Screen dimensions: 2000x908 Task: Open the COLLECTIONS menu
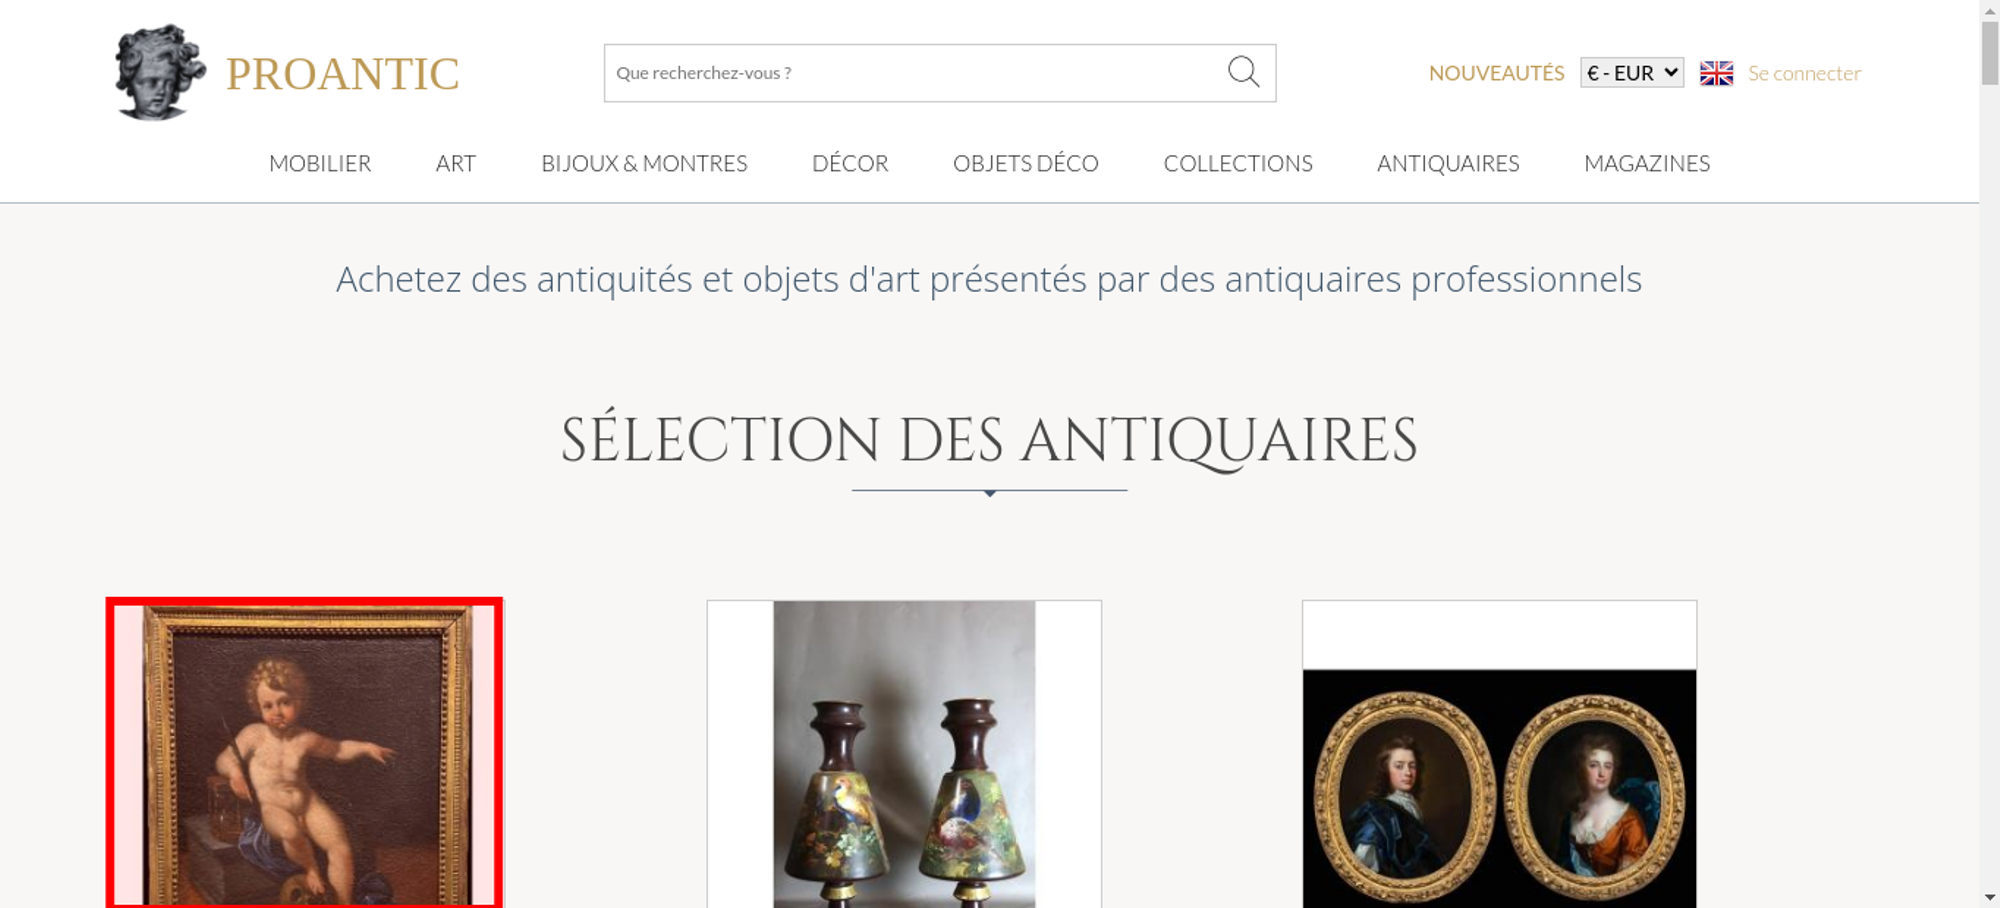[1238, 163]
